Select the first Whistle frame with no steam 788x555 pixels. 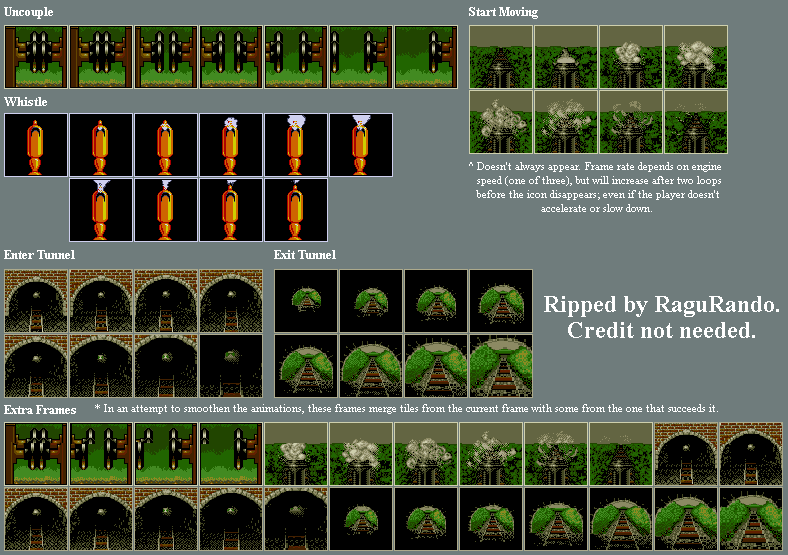(36, 145)
